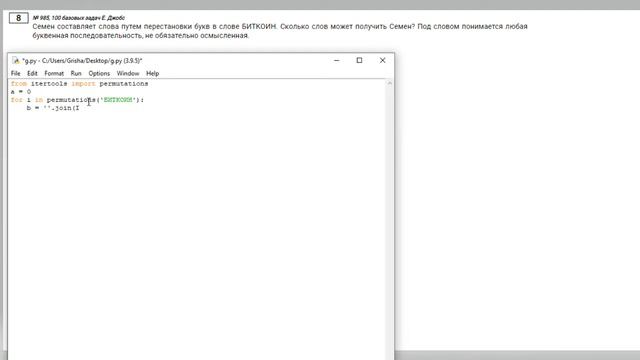Open the Help menu
This screenshot has height=360, width=640.
tap(152, 73)
